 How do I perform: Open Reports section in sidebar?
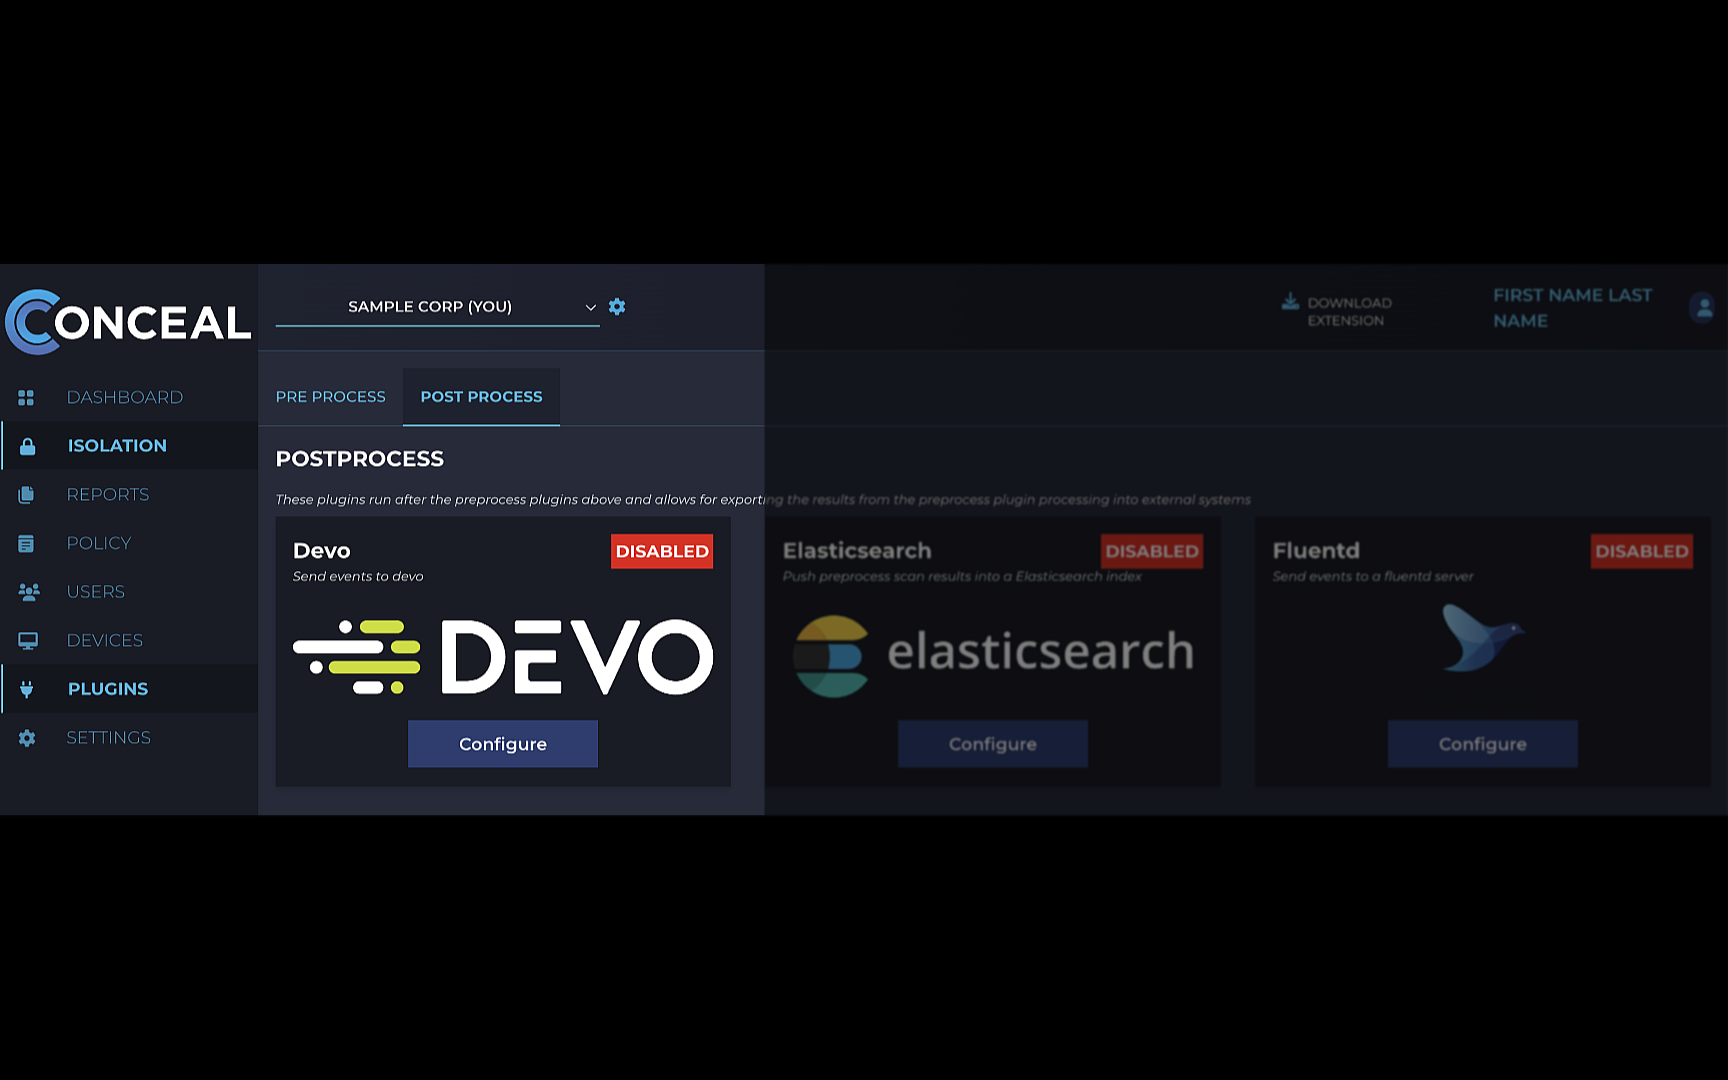108,495
